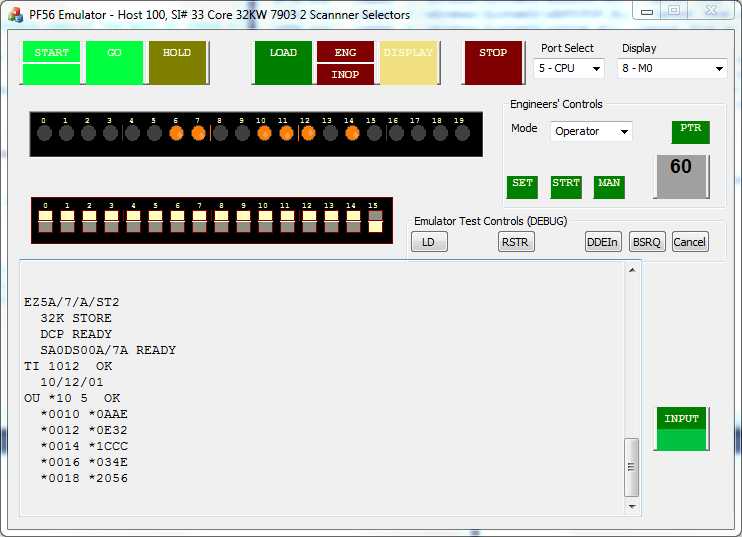Hit the bright green GO button
Screen dimensions: 742x537
point(115,63)
